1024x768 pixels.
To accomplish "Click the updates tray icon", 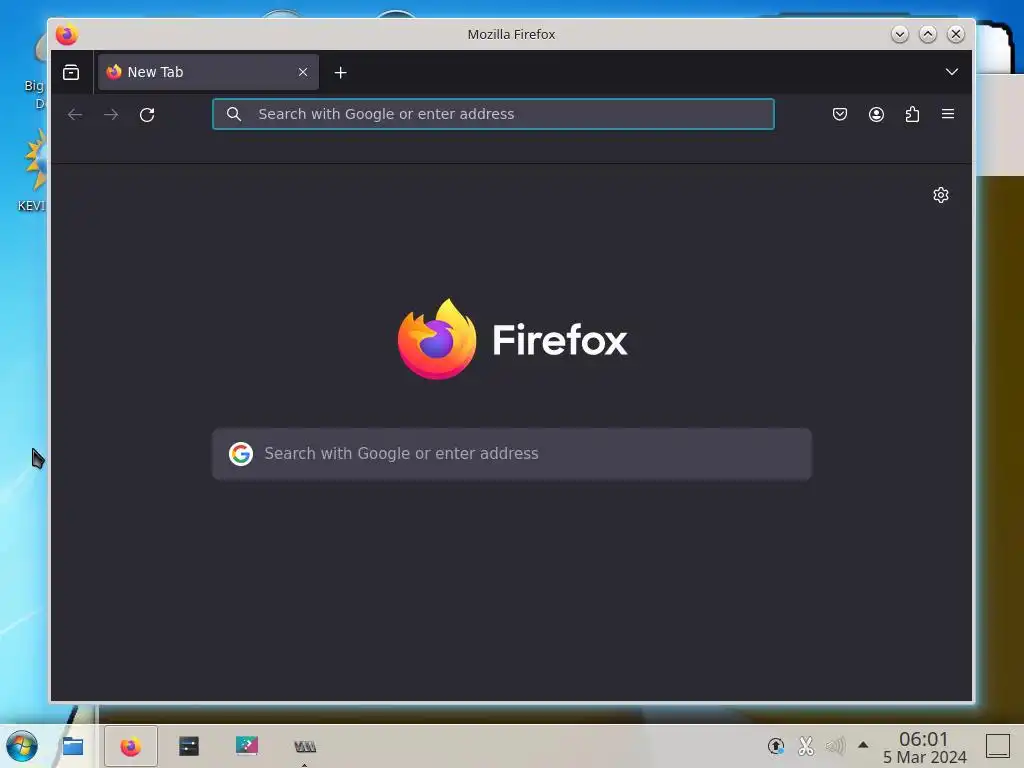I will click(x=776, y=746).
